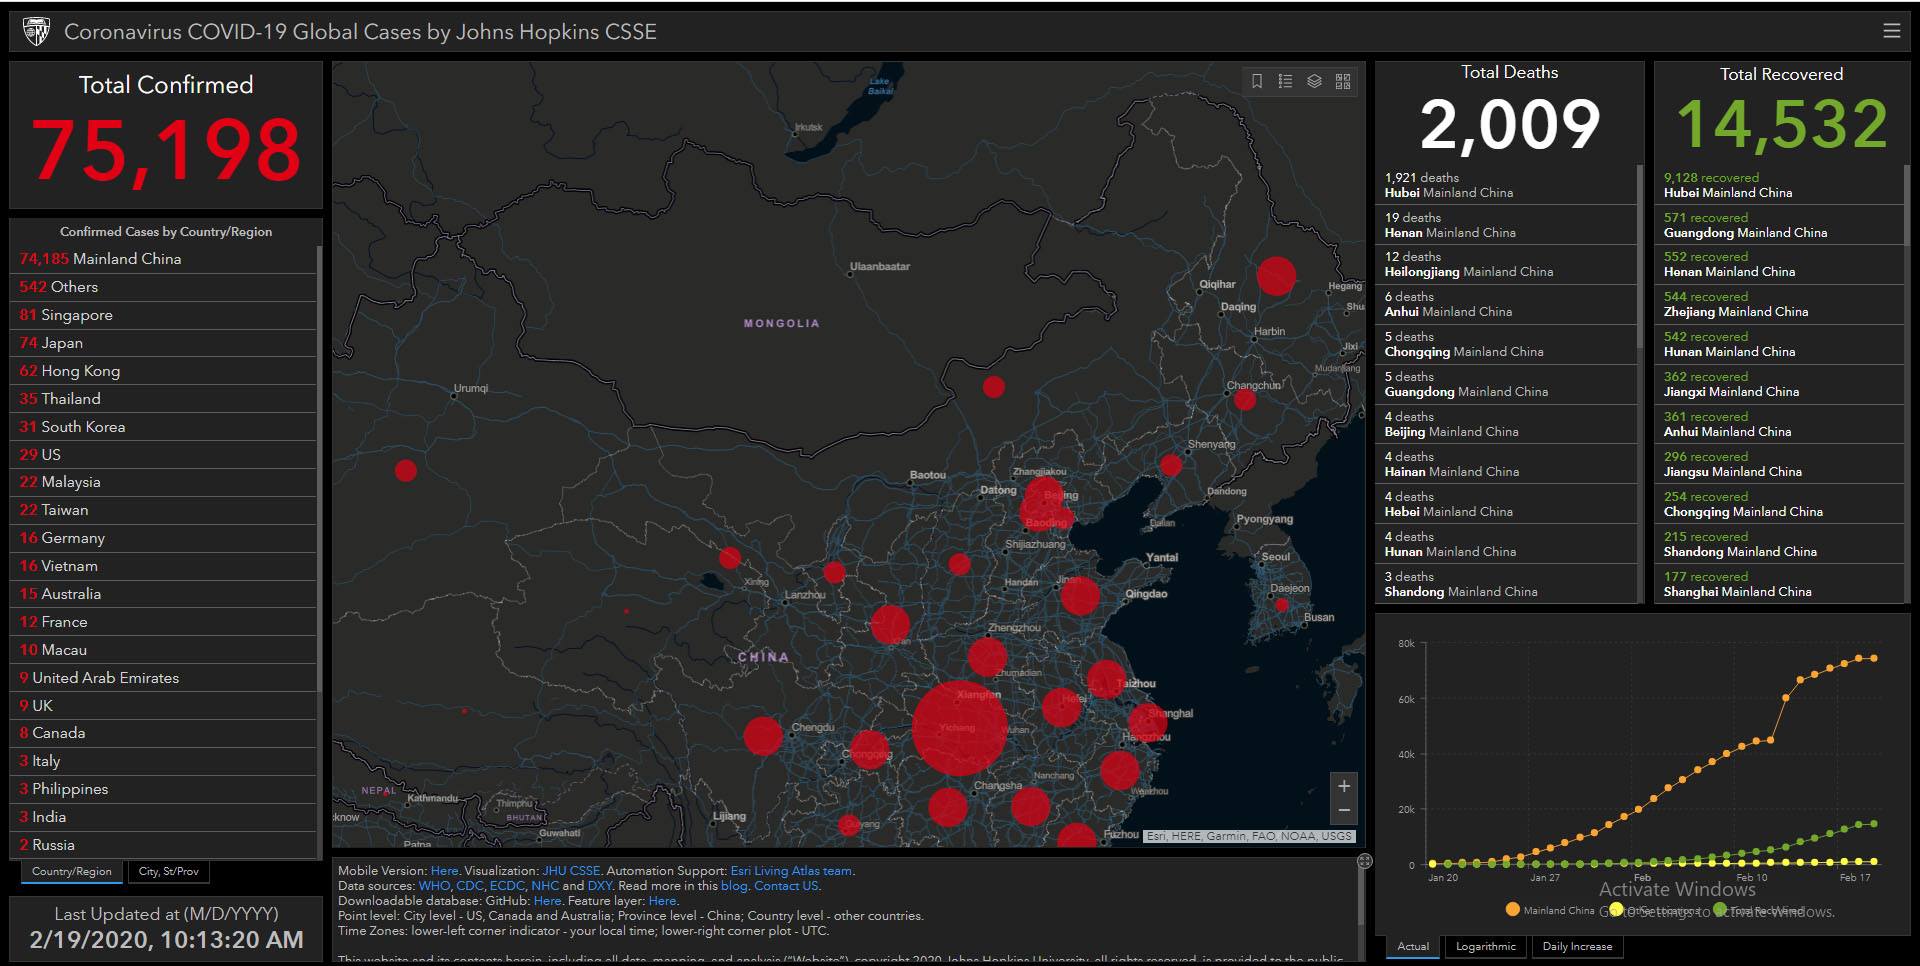The width and height of the screenshot is (1920, 966).
Task: Click the Total Deaths list scrollbar
Action: (x=1639, y=256)
